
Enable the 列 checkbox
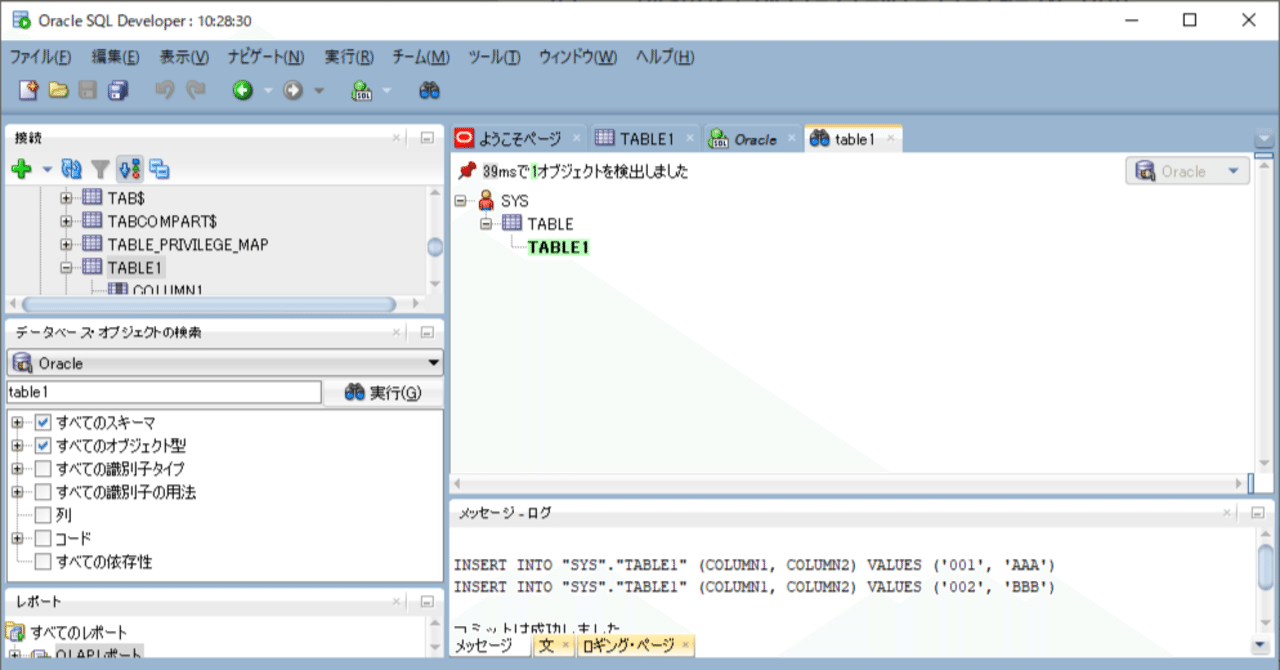pyautogui.click(x=44, y=515)
